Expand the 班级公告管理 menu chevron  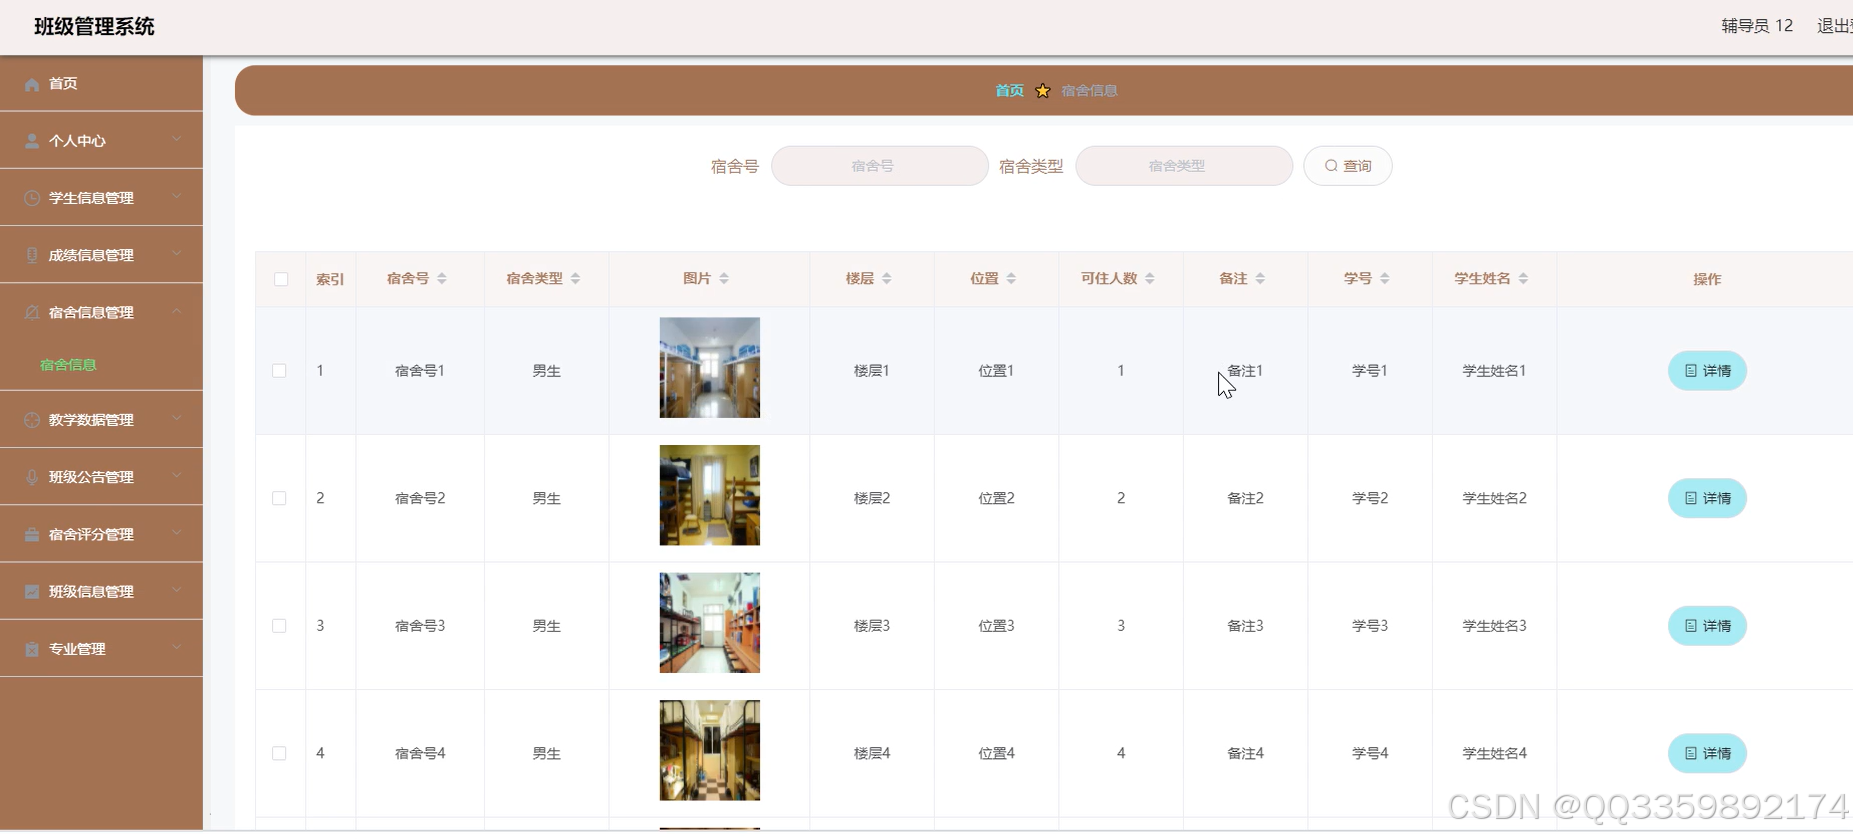(177, 475)
